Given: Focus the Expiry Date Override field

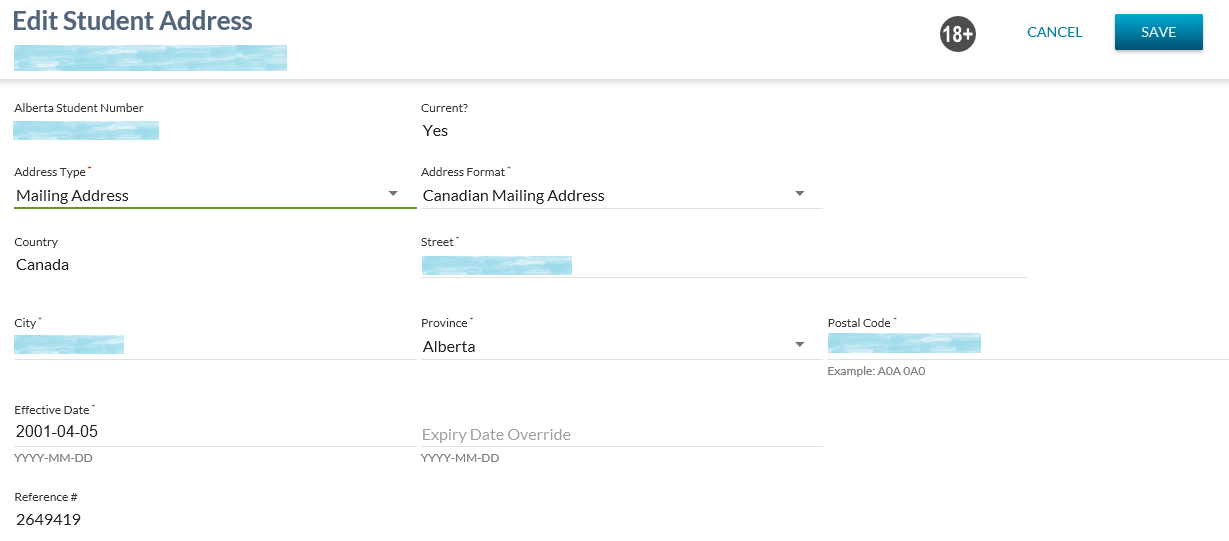Looking at the screenshot, I should (x=620, y=434).
